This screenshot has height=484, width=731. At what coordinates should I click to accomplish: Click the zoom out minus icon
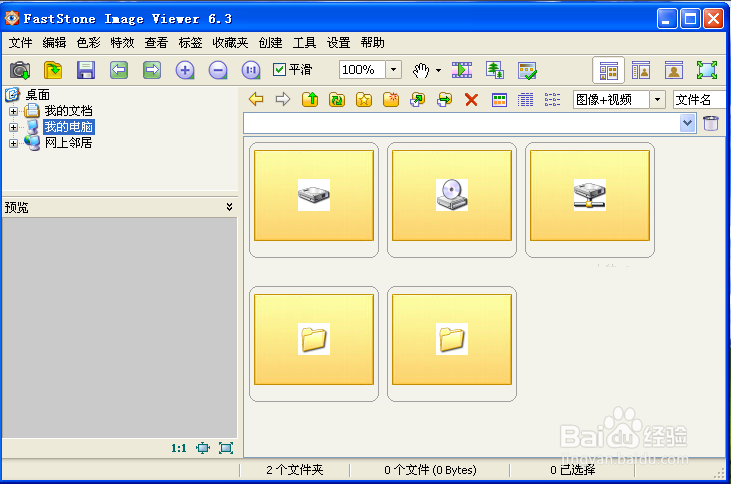(218, 70)
